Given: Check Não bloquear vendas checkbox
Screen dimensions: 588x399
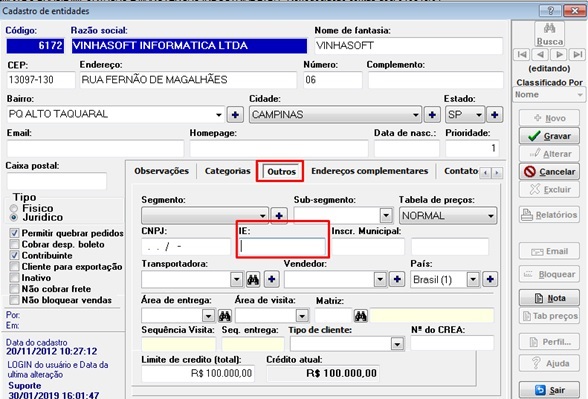Looking at the screenshot, I should coord(14,300).
